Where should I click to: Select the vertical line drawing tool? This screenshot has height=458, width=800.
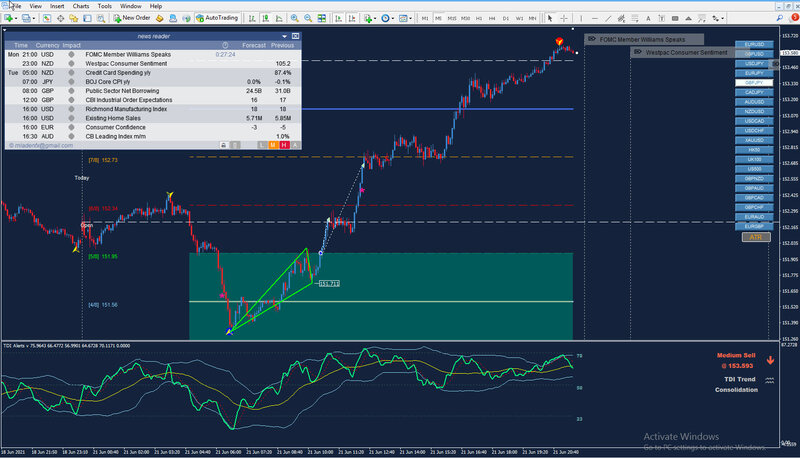[581, 18]
